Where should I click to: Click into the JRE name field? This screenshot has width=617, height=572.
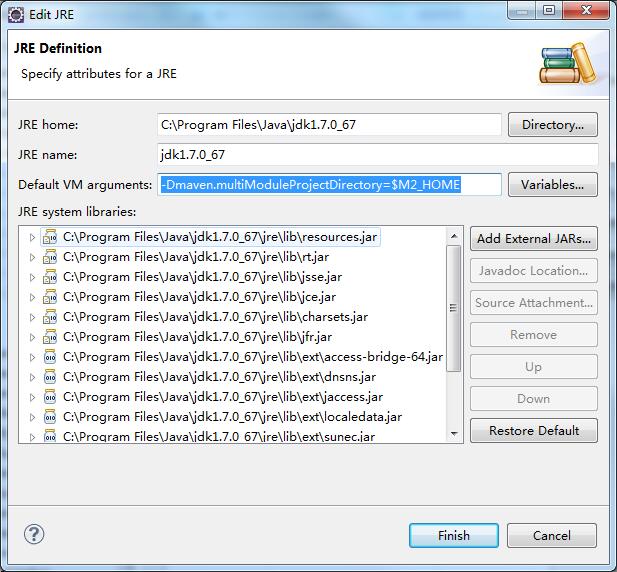click(x=378, y=155)
